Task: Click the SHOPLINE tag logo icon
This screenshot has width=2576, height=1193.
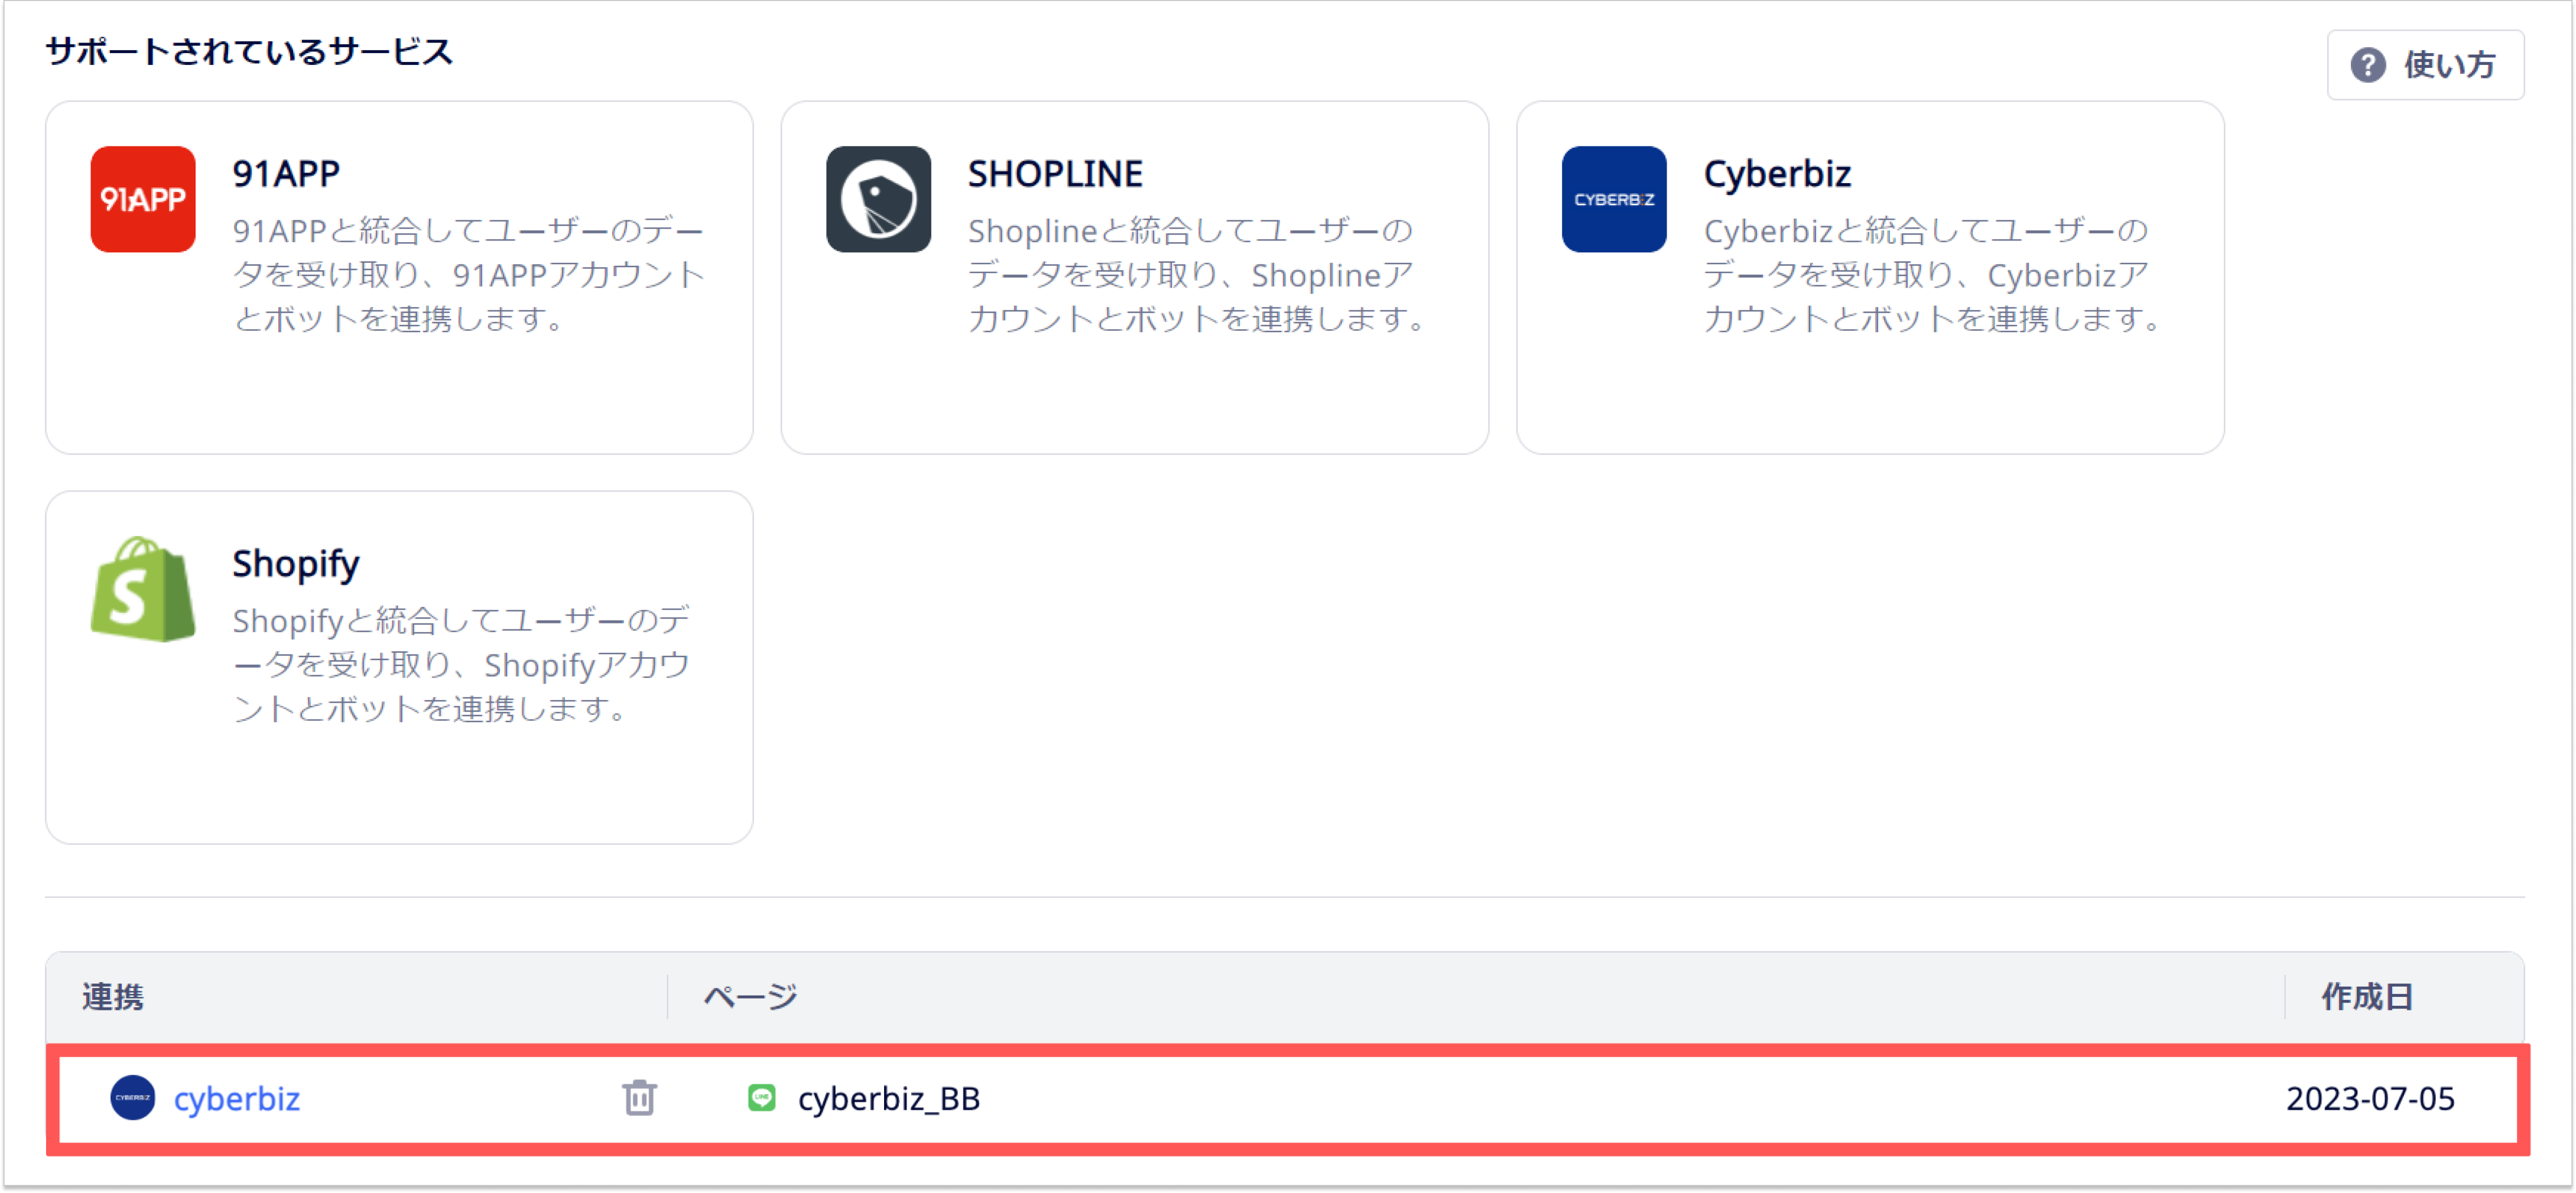Action: coord(878,199)
